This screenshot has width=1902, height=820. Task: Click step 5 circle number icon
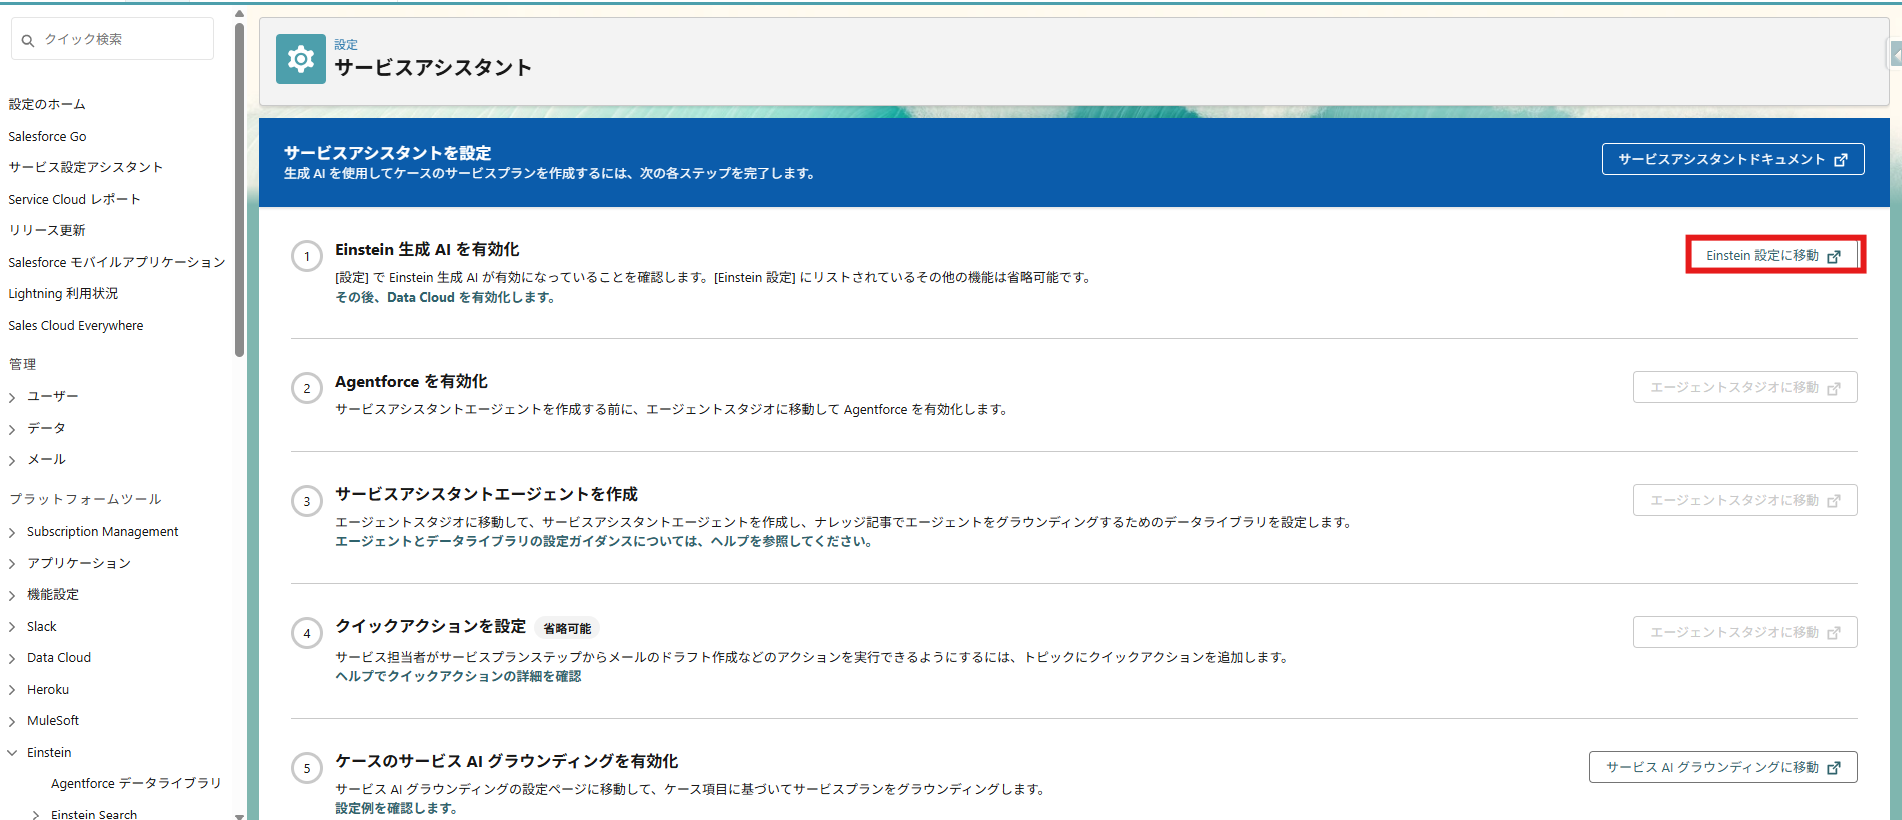point(307,769)
